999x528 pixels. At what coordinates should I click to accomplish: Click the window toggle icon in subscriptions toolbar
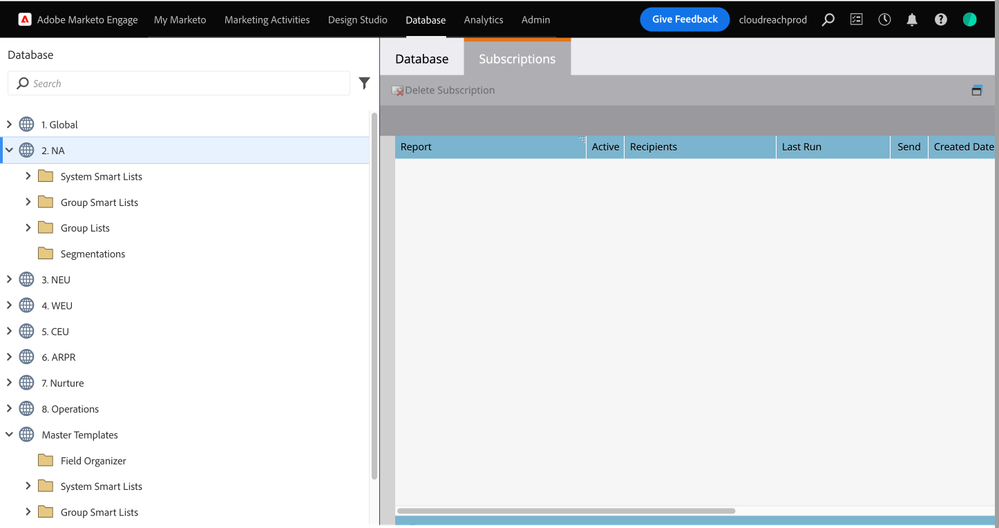(x=977, y=91)
